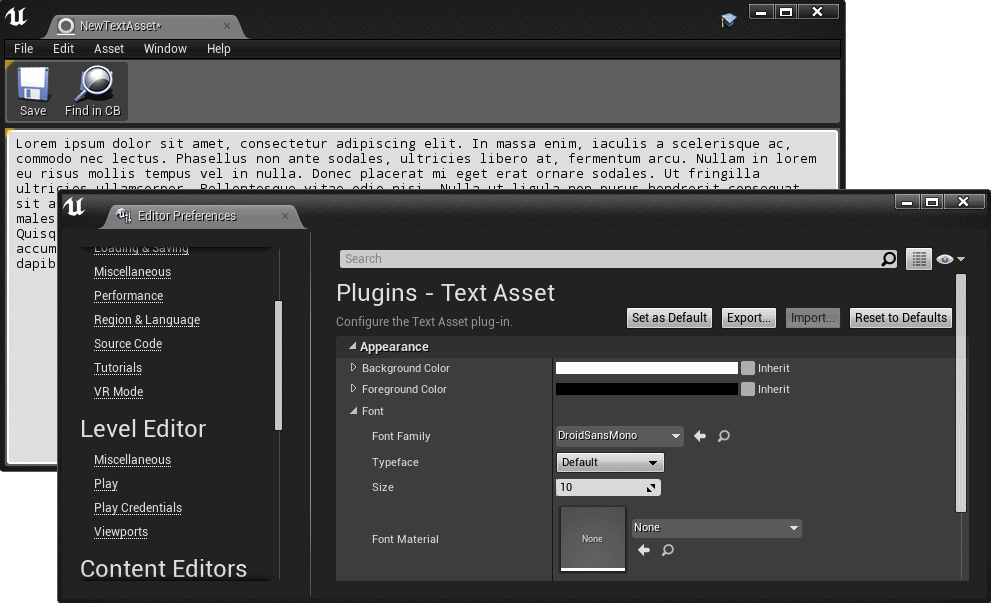
Task: Open Font Material None dropdown
Action: tap(717, 528)
